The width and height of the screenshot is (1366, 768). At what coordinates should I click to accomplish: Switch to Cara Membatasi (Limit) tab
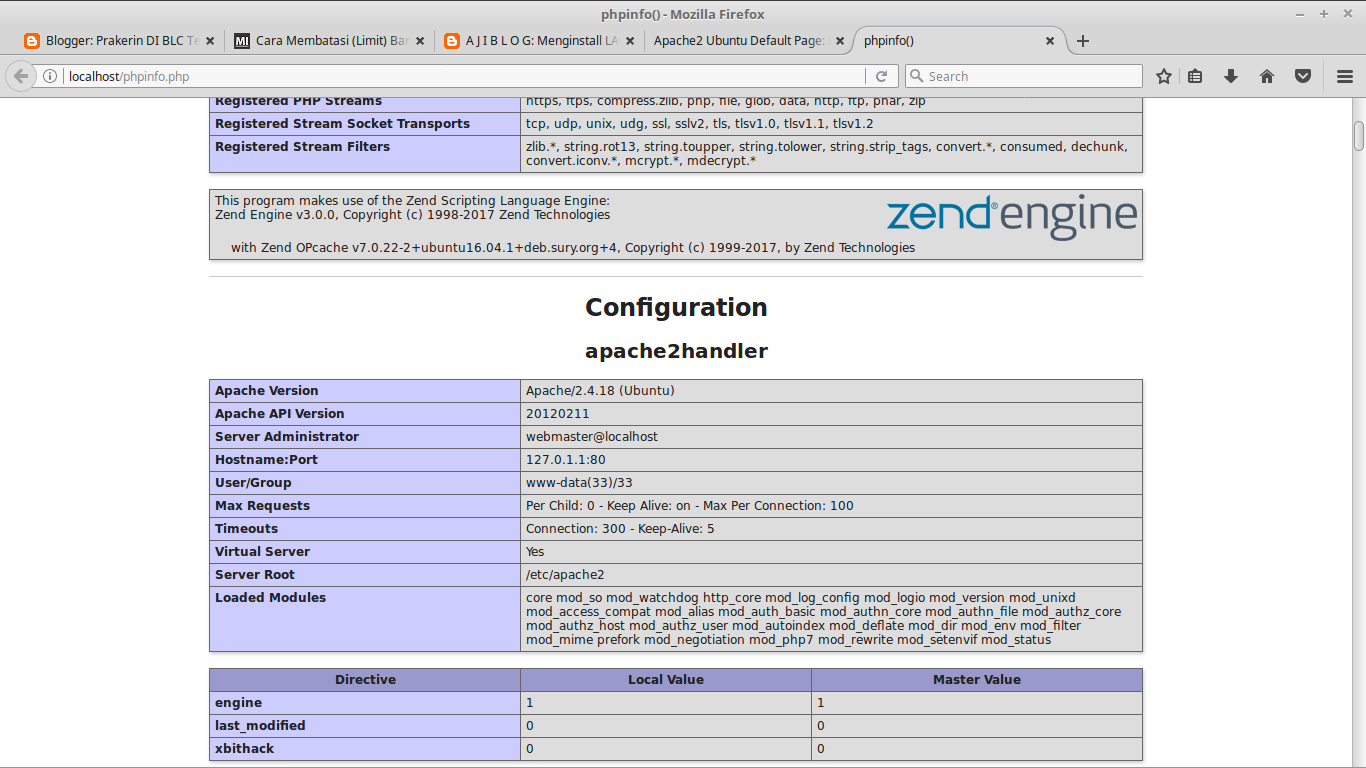click(x=329, y=41)
